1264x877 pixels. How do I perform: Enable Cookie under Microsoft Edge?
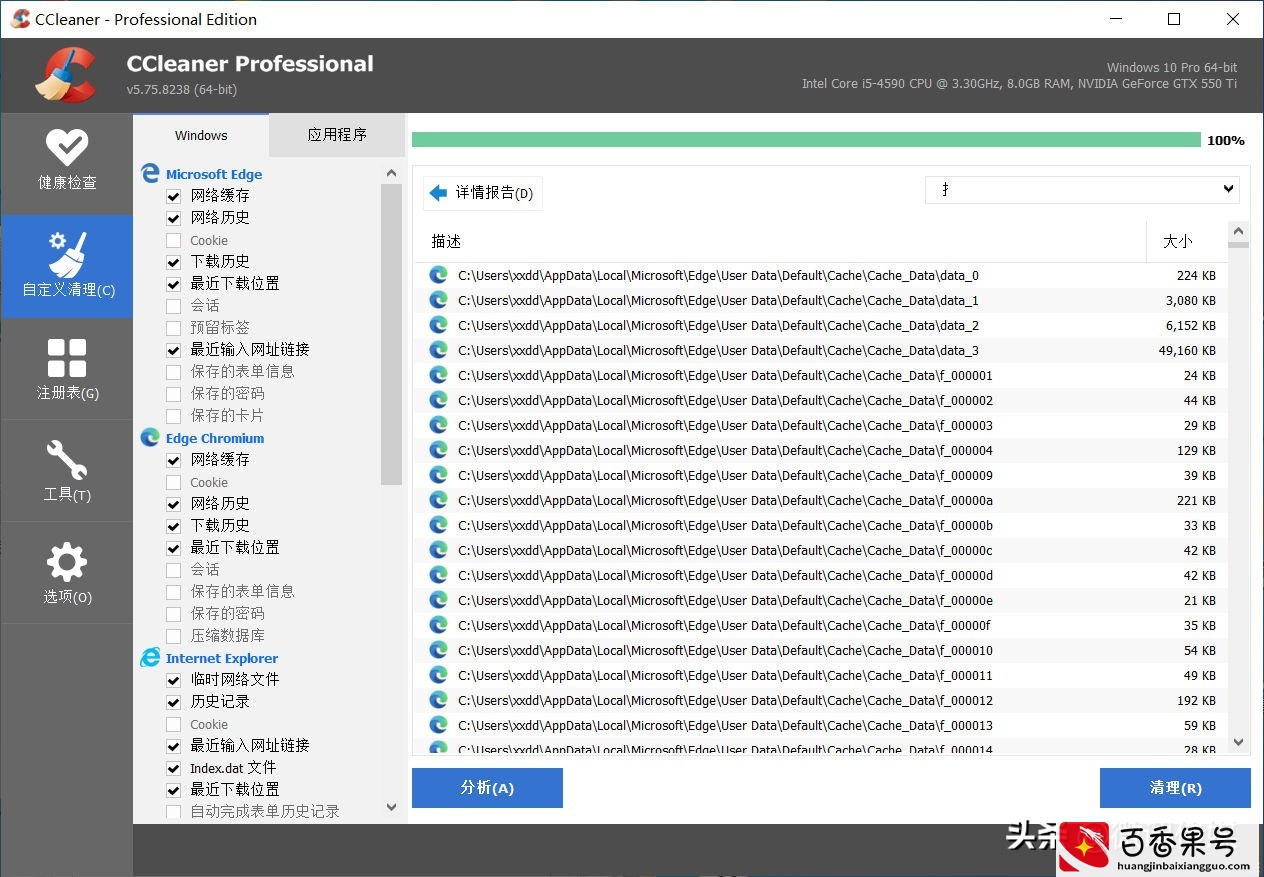click(x=174, y=240)
